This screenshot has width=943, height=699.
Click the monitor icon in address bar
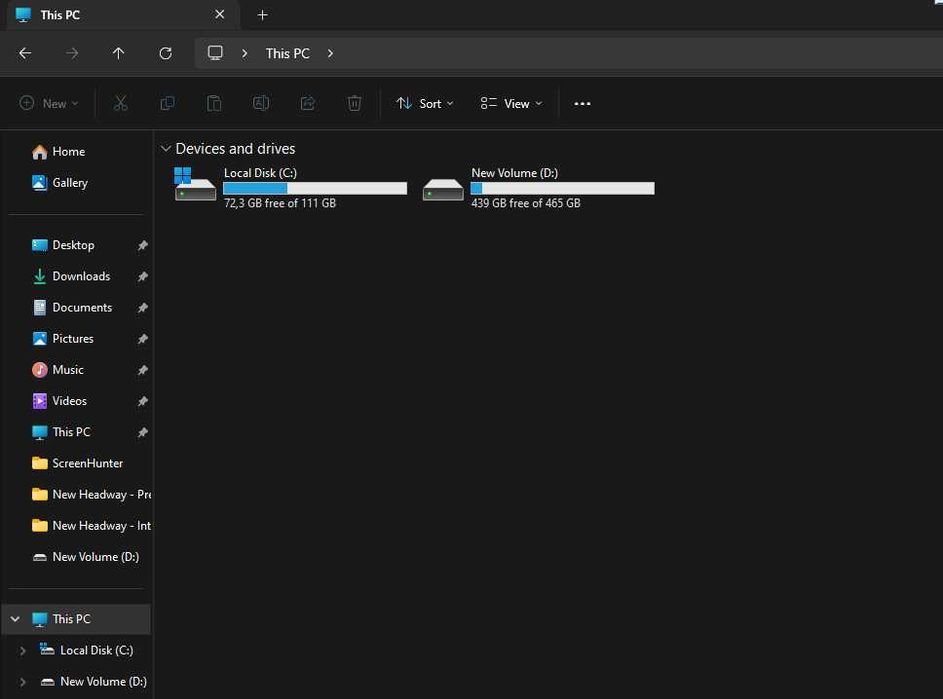tap(215, 53)
